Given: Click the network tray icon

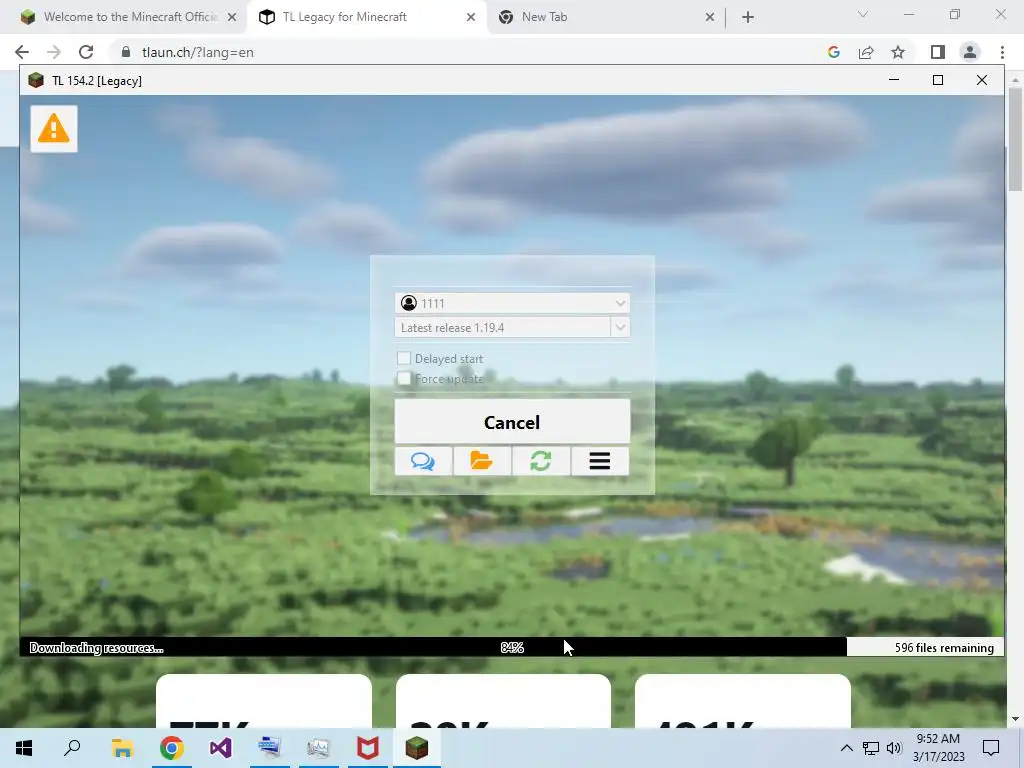Looking at the screenshot, I should 871,748.
